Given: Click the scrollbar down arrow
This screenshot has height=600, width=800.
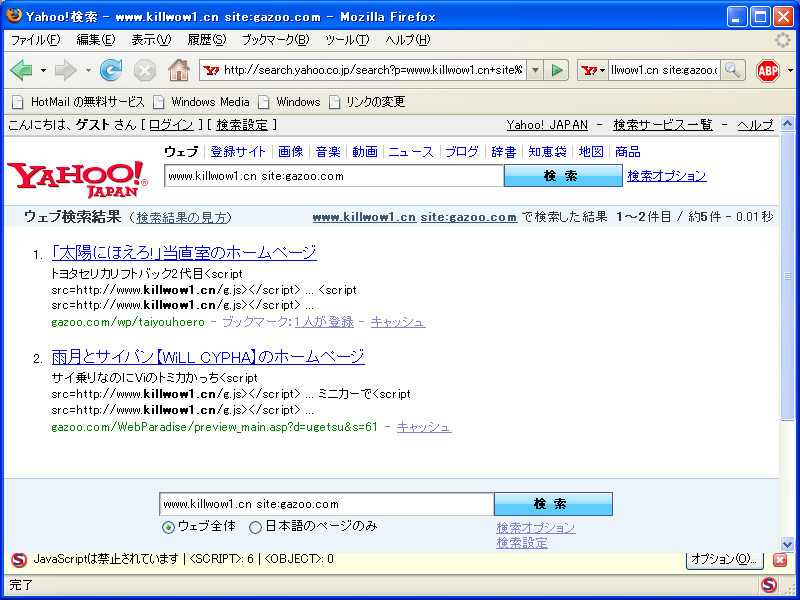Looking at the screenshot, I should pyautogui.click(x=788, y=544).
